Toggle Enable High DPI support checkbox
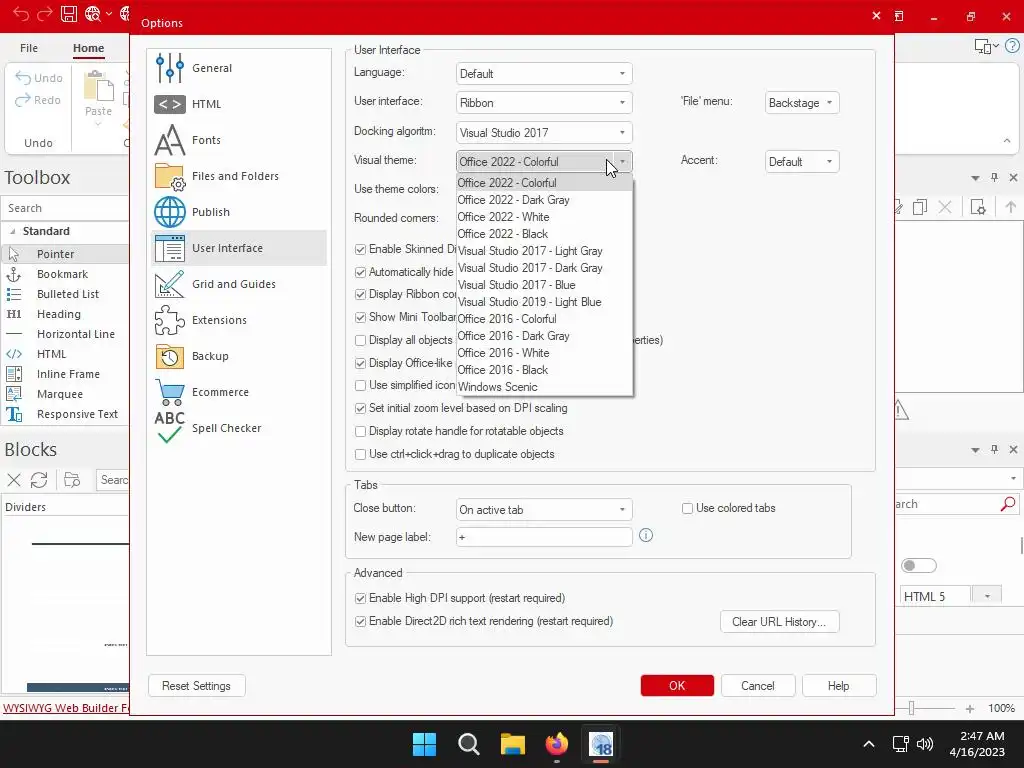The width and height of the screenshot is (1024, 768). pyautogui.click(x=360, y=598)
